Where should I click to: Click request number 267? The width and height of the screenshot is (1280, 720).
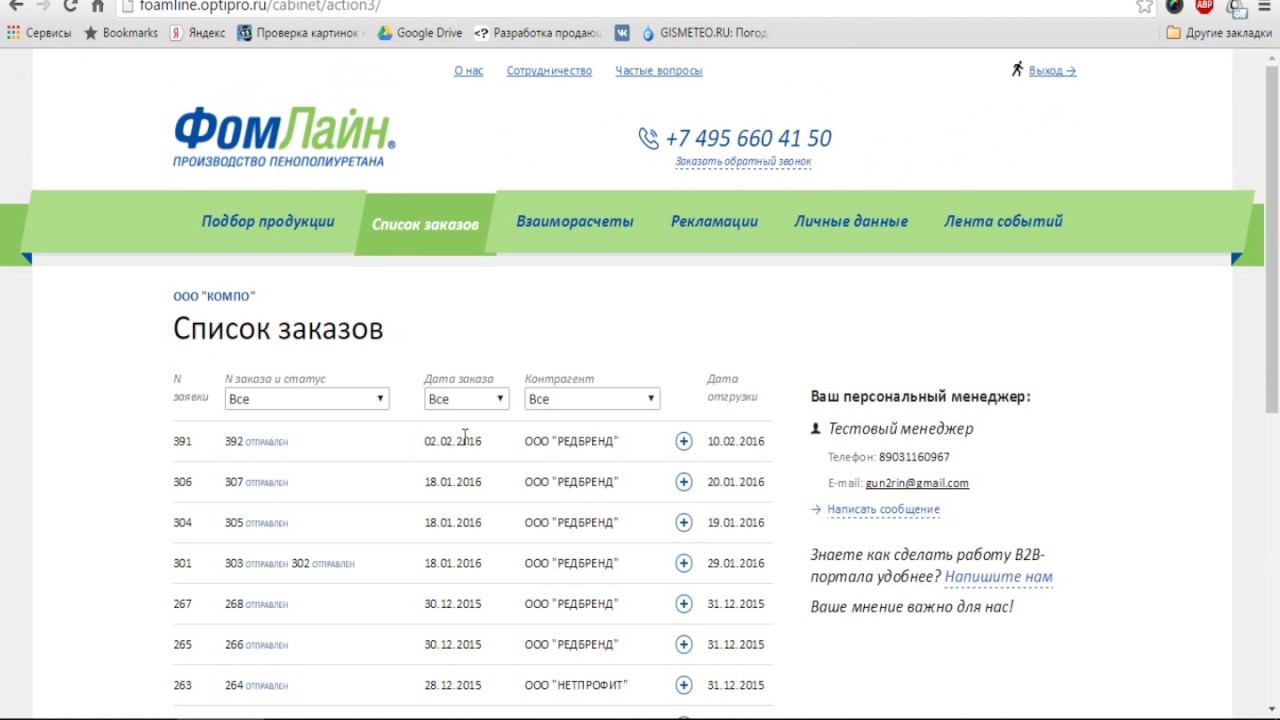(182, 604)
